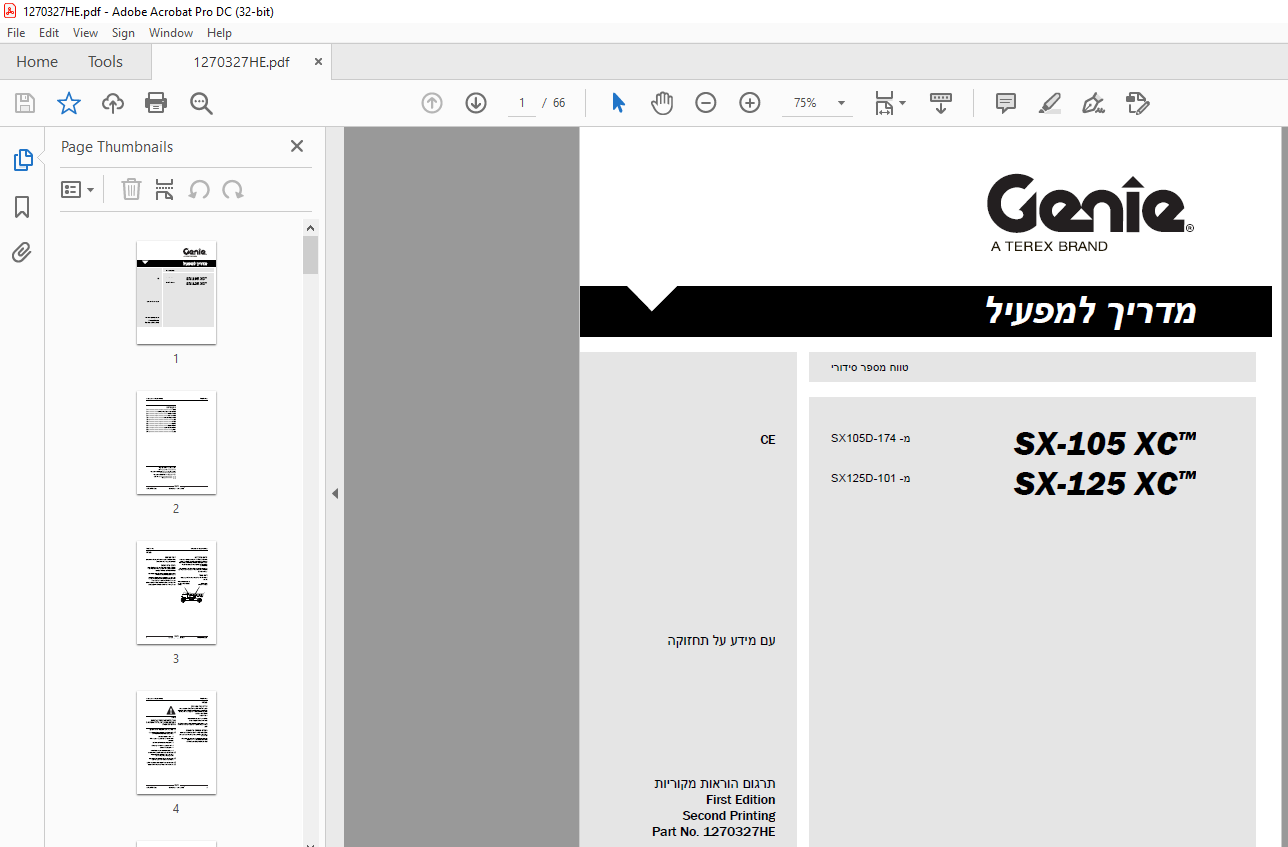Viewport: 1288px width, 847px height.
Task: Add file to starred bookmarks
Action: click(68, 103)
